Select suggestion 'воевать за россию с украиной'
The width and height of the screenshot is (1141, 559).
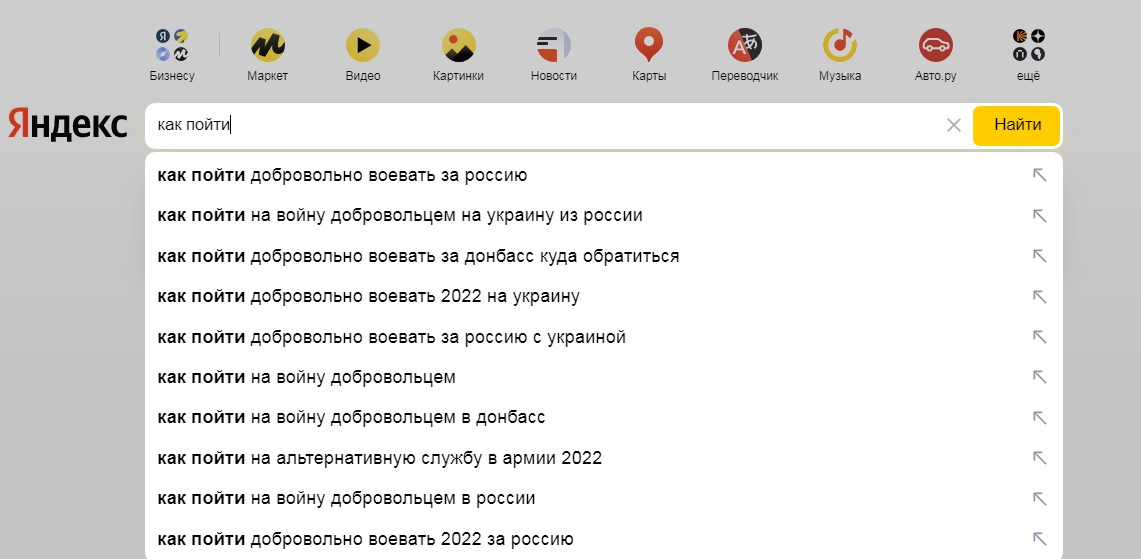point(603,337)
